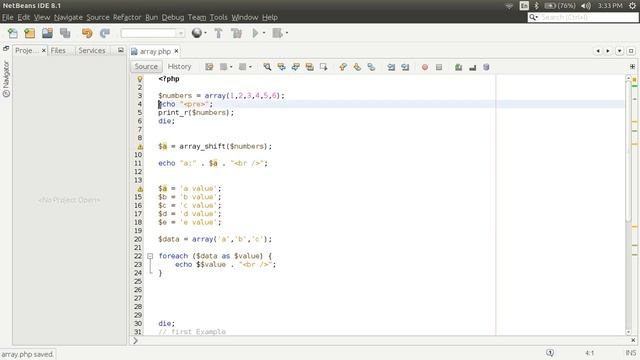The image size is (640, 360).
Task: Click the warning glyph on line 9
Action: [x=140, y=147]
